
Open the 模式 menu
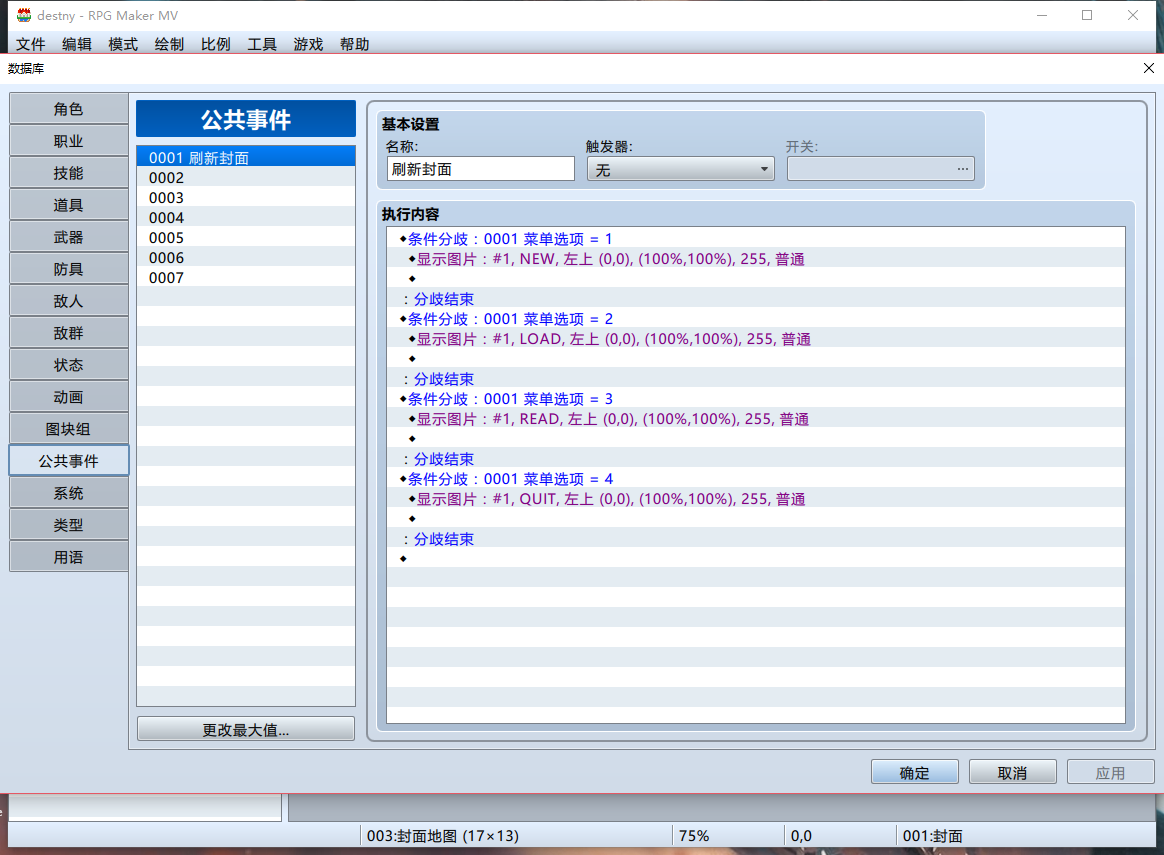coord(122,45)
